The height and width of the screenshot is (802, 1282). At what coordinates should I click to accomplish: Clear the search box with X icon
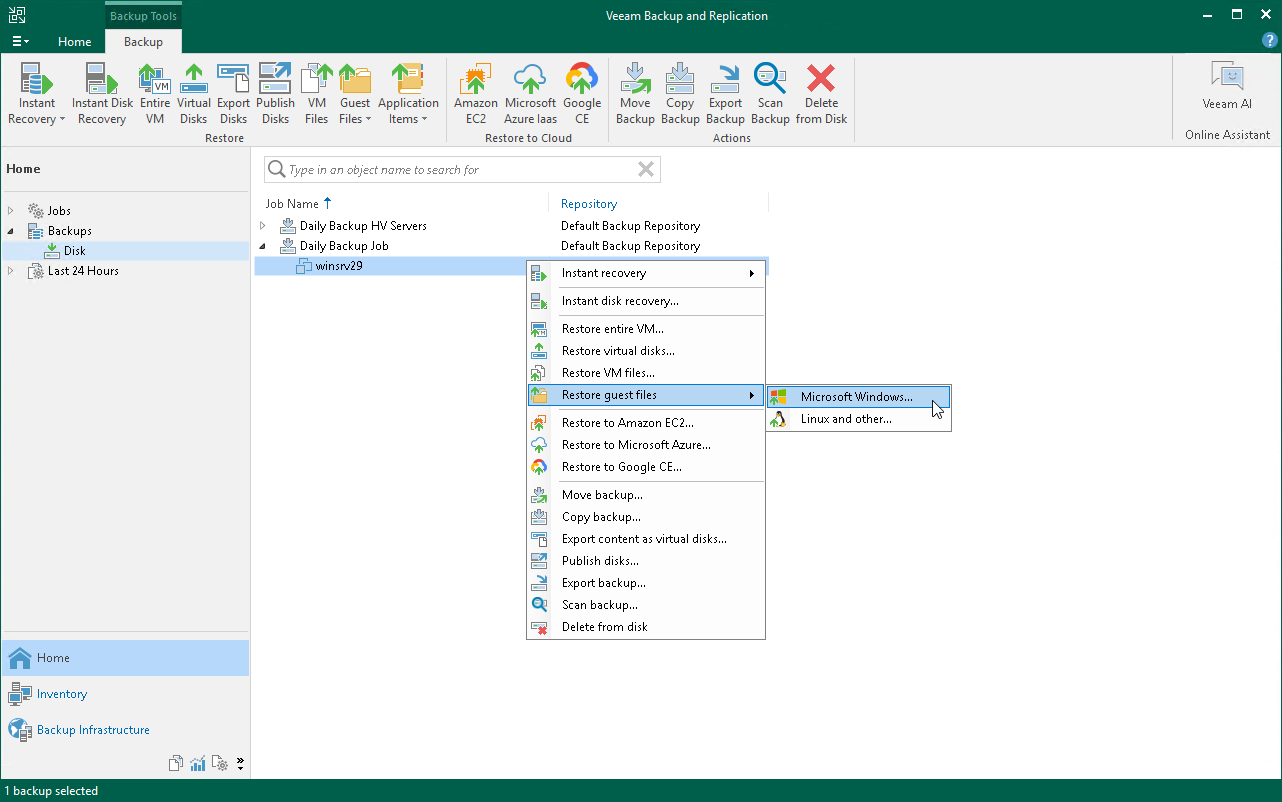[646, 170]
